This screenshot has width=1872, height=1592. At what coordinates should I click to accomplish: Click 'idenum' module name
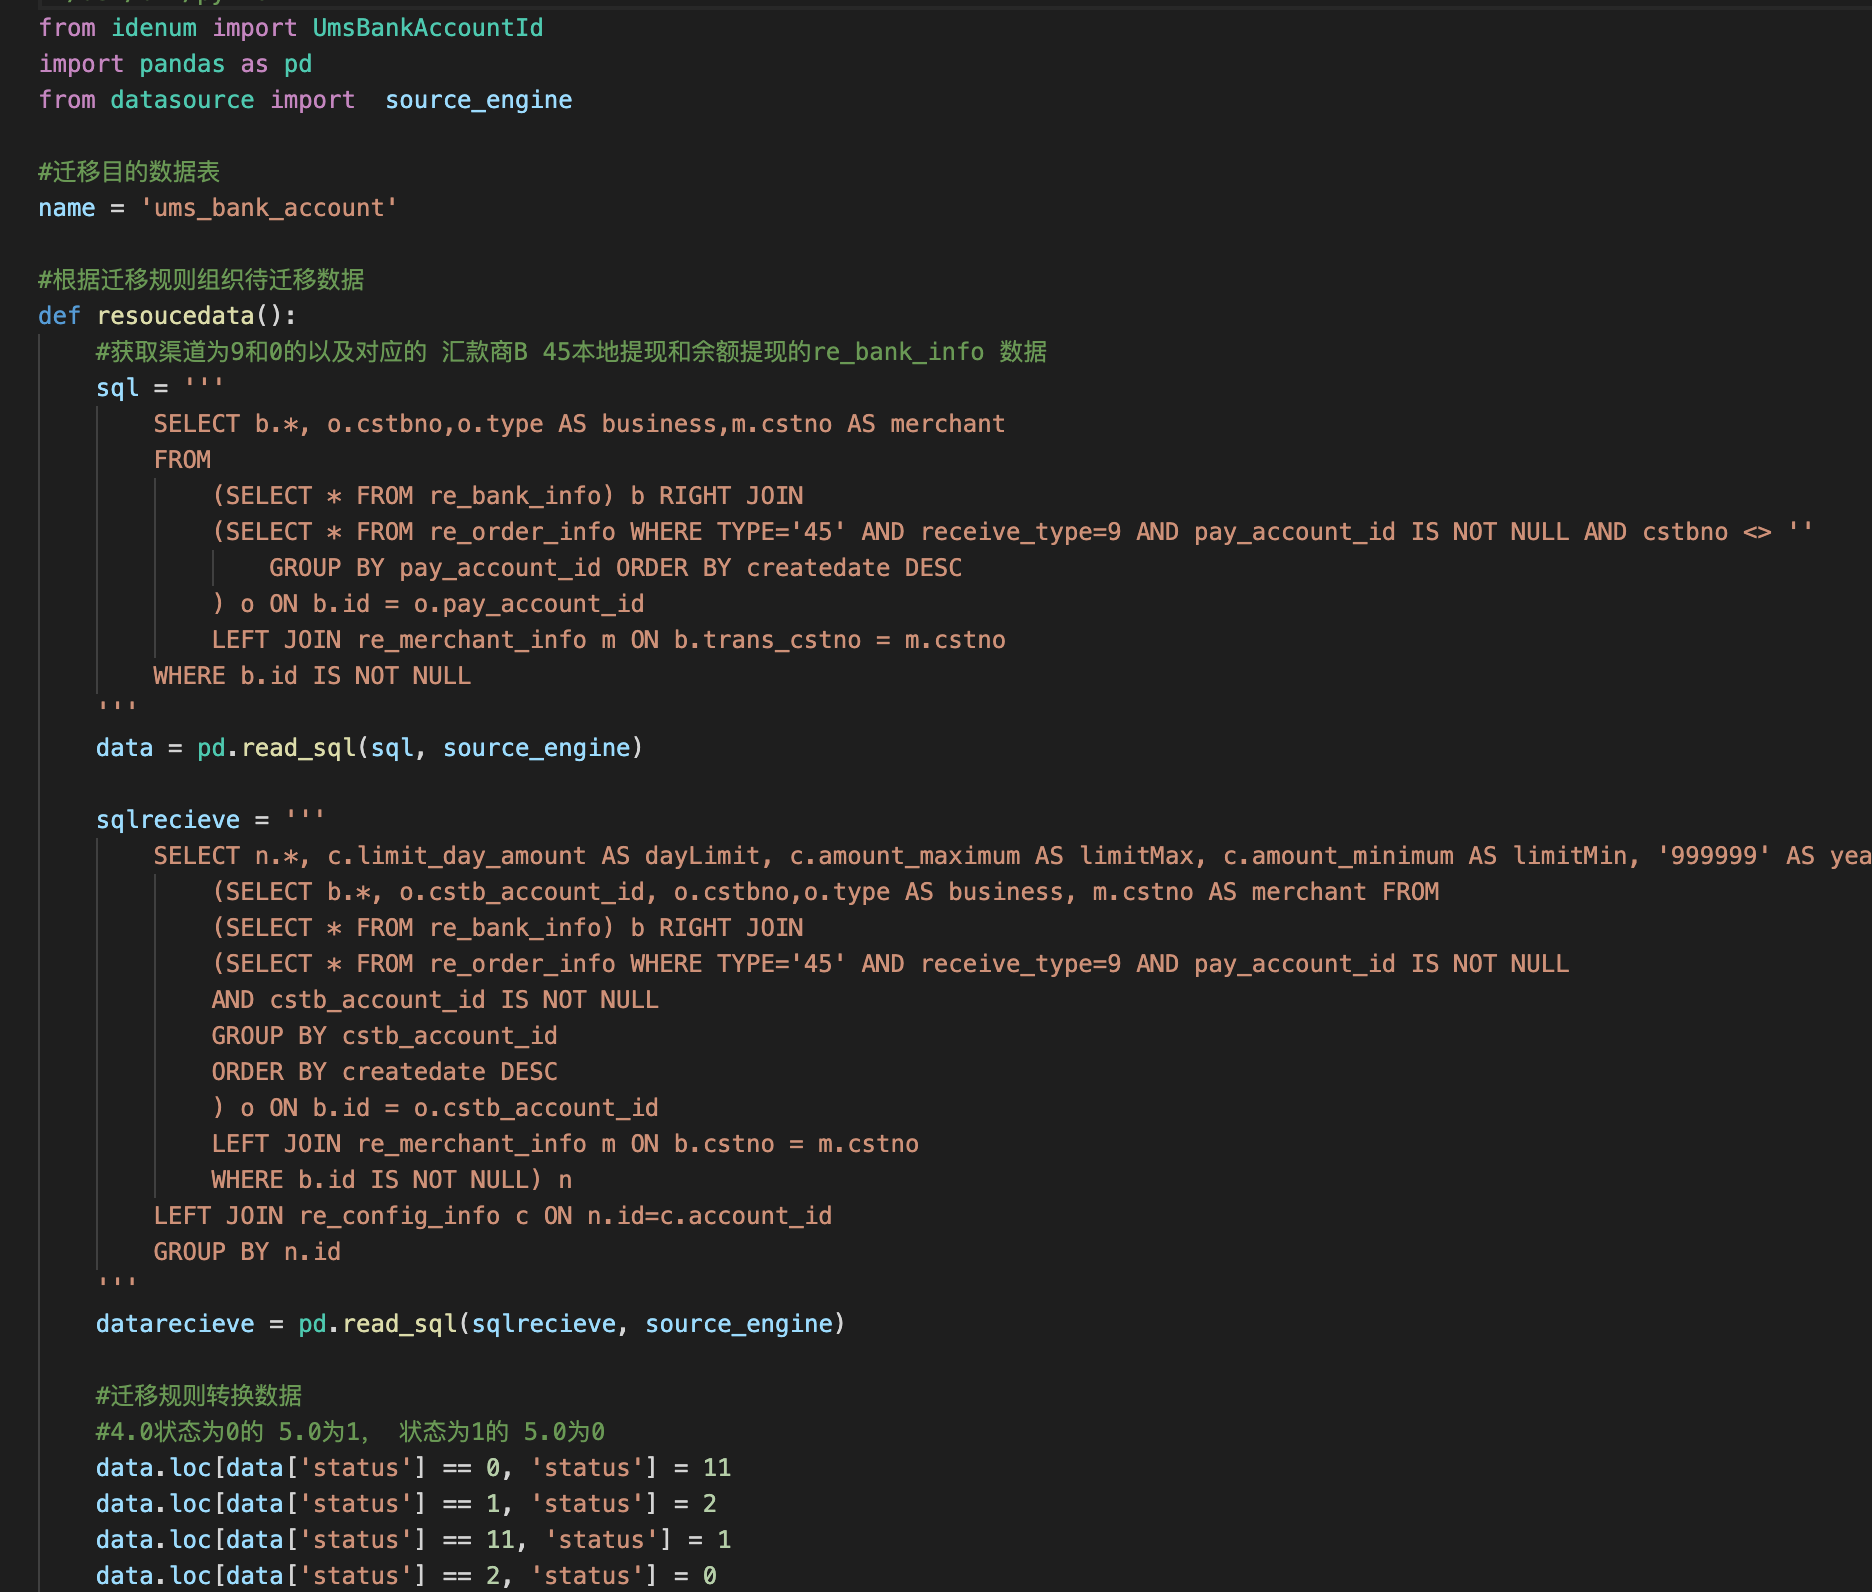154,28
